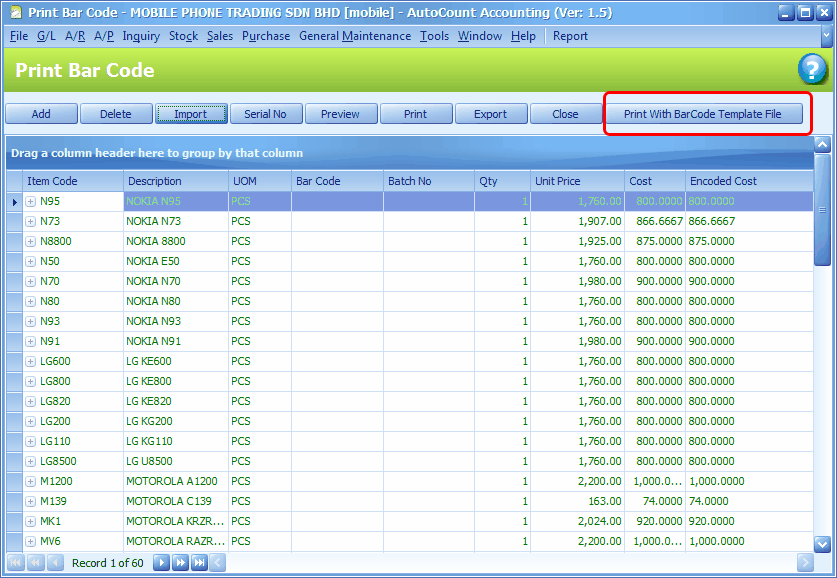This screenshot has width=837, height=578.
Task: Sort by the Encoded Cost column header
Action: pos(749,181)
